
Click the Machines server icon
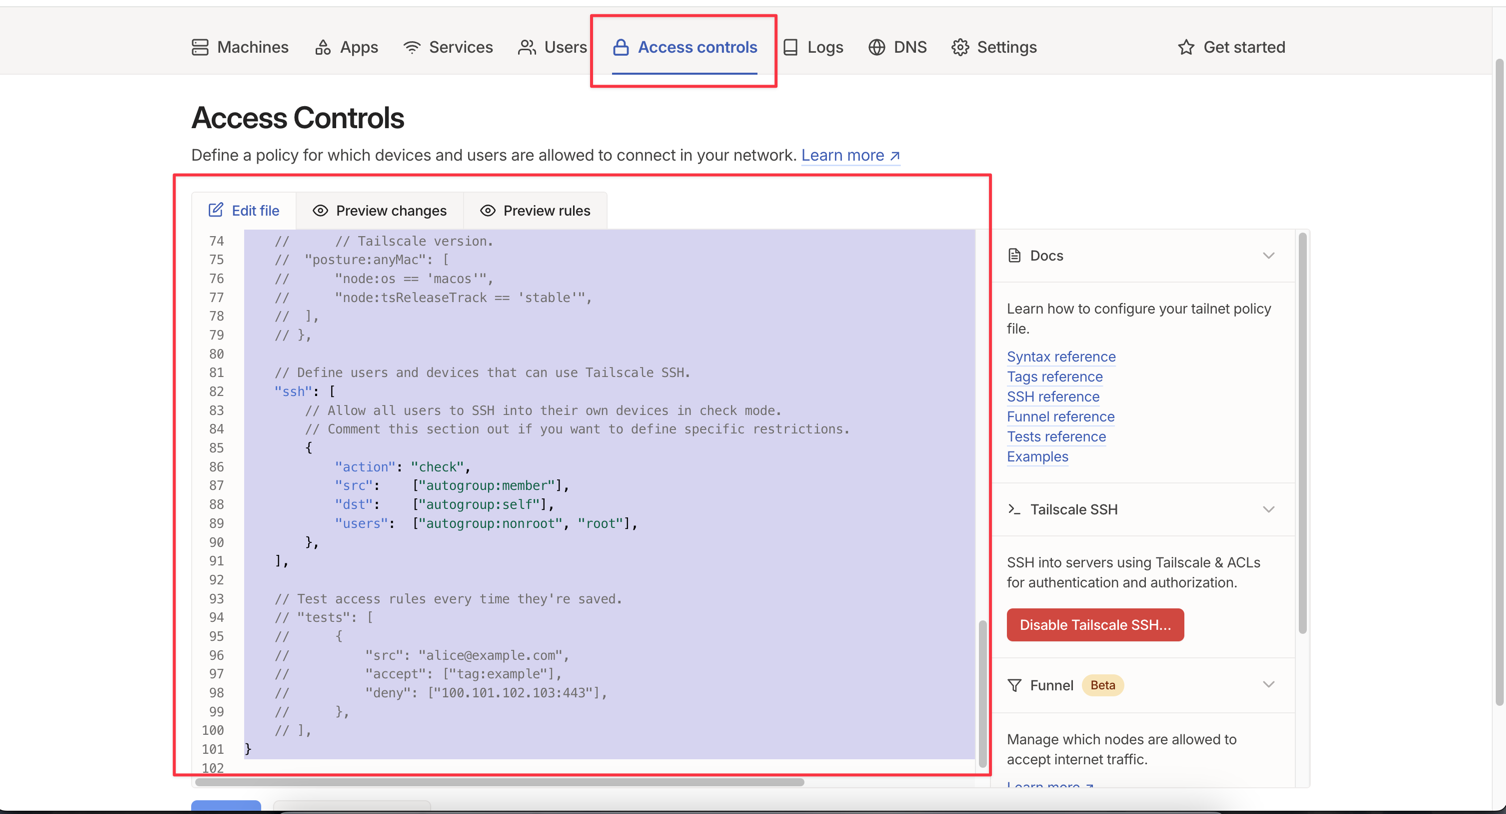tap(200, 47)
